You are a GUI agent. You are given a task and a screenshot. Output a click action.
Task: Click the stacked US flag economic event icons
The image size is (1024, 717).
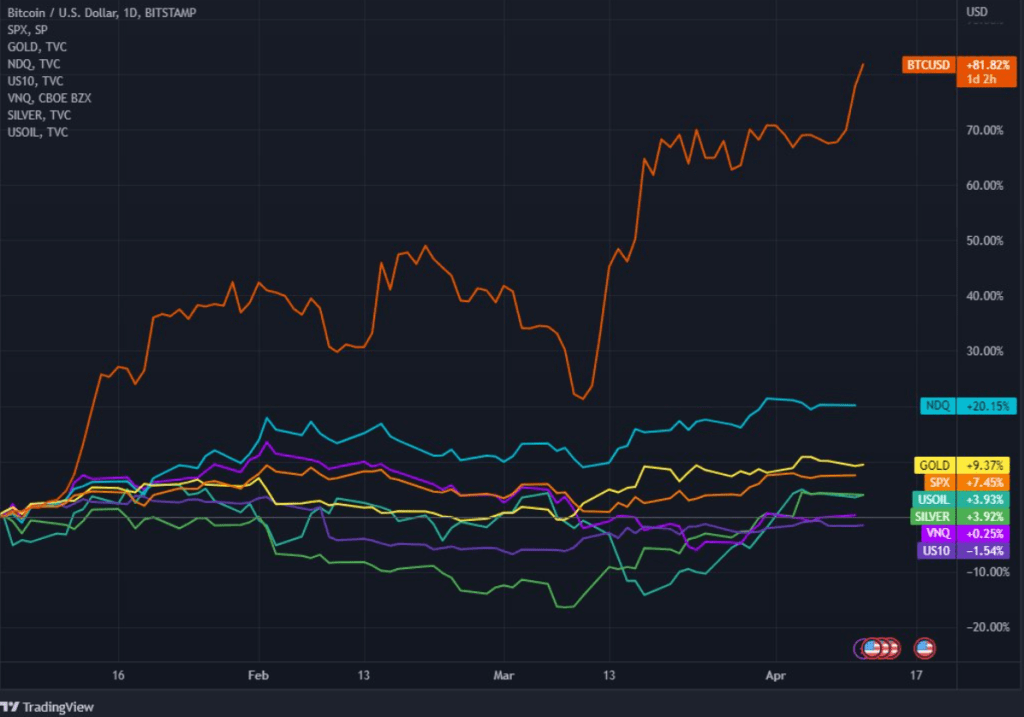pos(877,648)
